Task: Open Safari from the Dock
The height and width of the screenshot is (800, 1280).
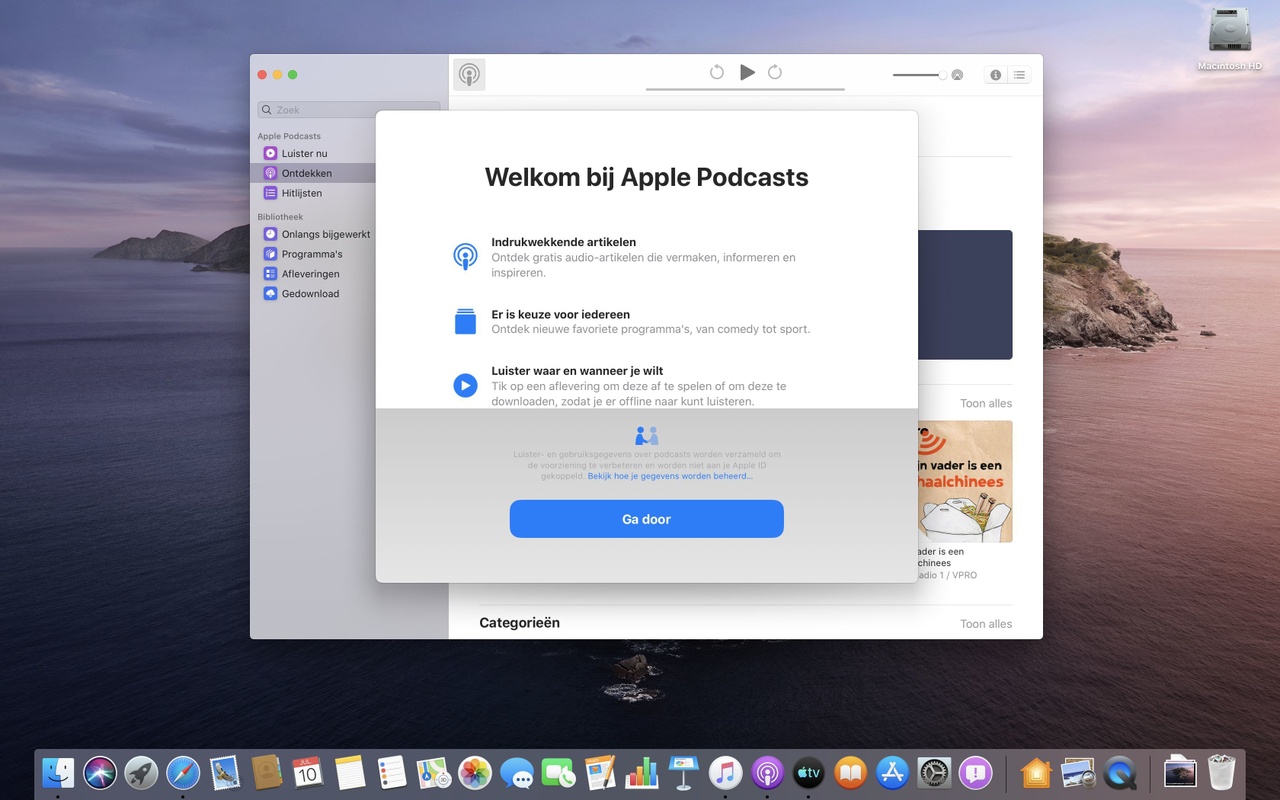Action: point(183,772)
